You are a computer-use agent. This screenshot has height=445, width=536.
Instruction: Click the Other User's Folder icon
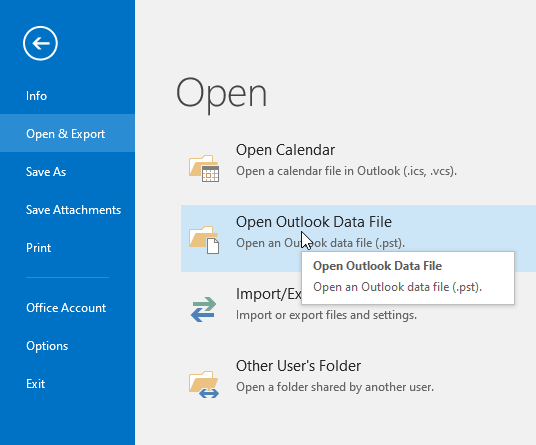coord(204,385)
